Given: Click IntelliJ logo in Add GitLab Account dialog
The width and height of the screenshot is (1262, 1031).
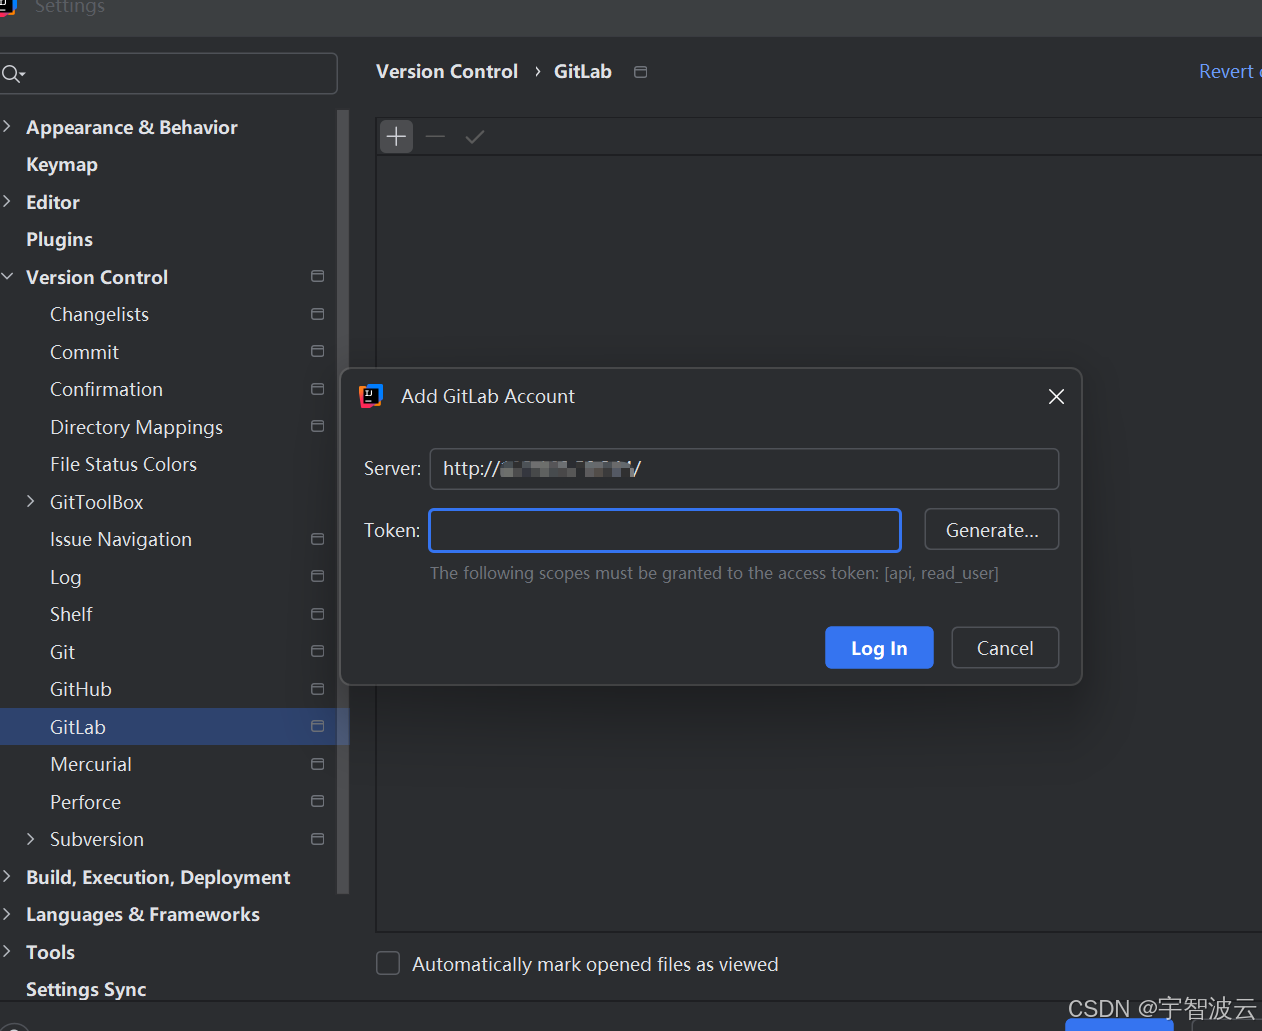Looking at the screenshot, I should (371, 396).
